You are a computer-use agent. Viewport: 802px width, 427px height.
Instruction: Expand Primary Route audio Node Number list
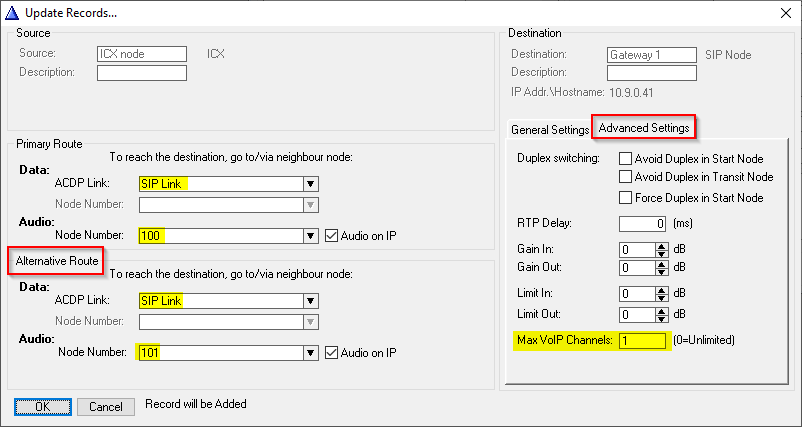point(311,235)
